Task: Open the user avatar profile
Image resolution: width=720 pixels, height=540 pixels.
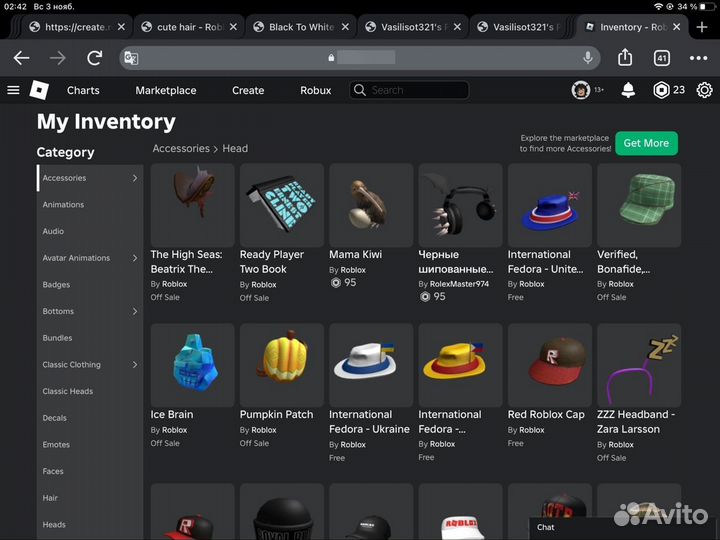Action: point(581,90)
